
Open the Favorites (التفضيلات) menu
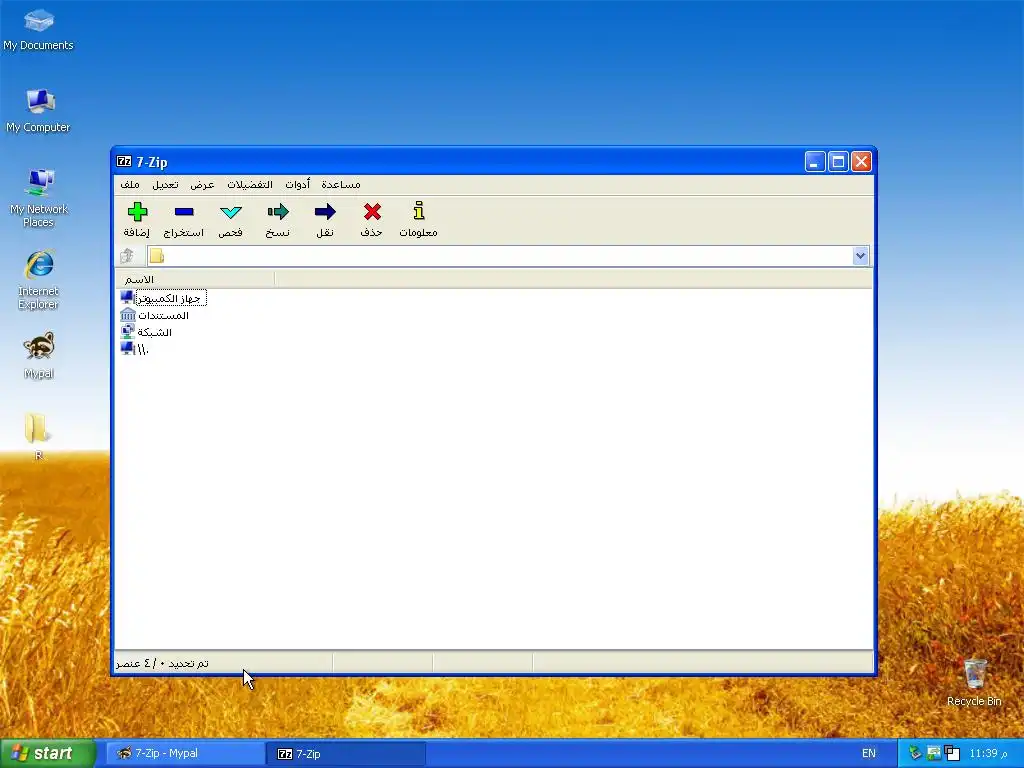tap(250, 185)
